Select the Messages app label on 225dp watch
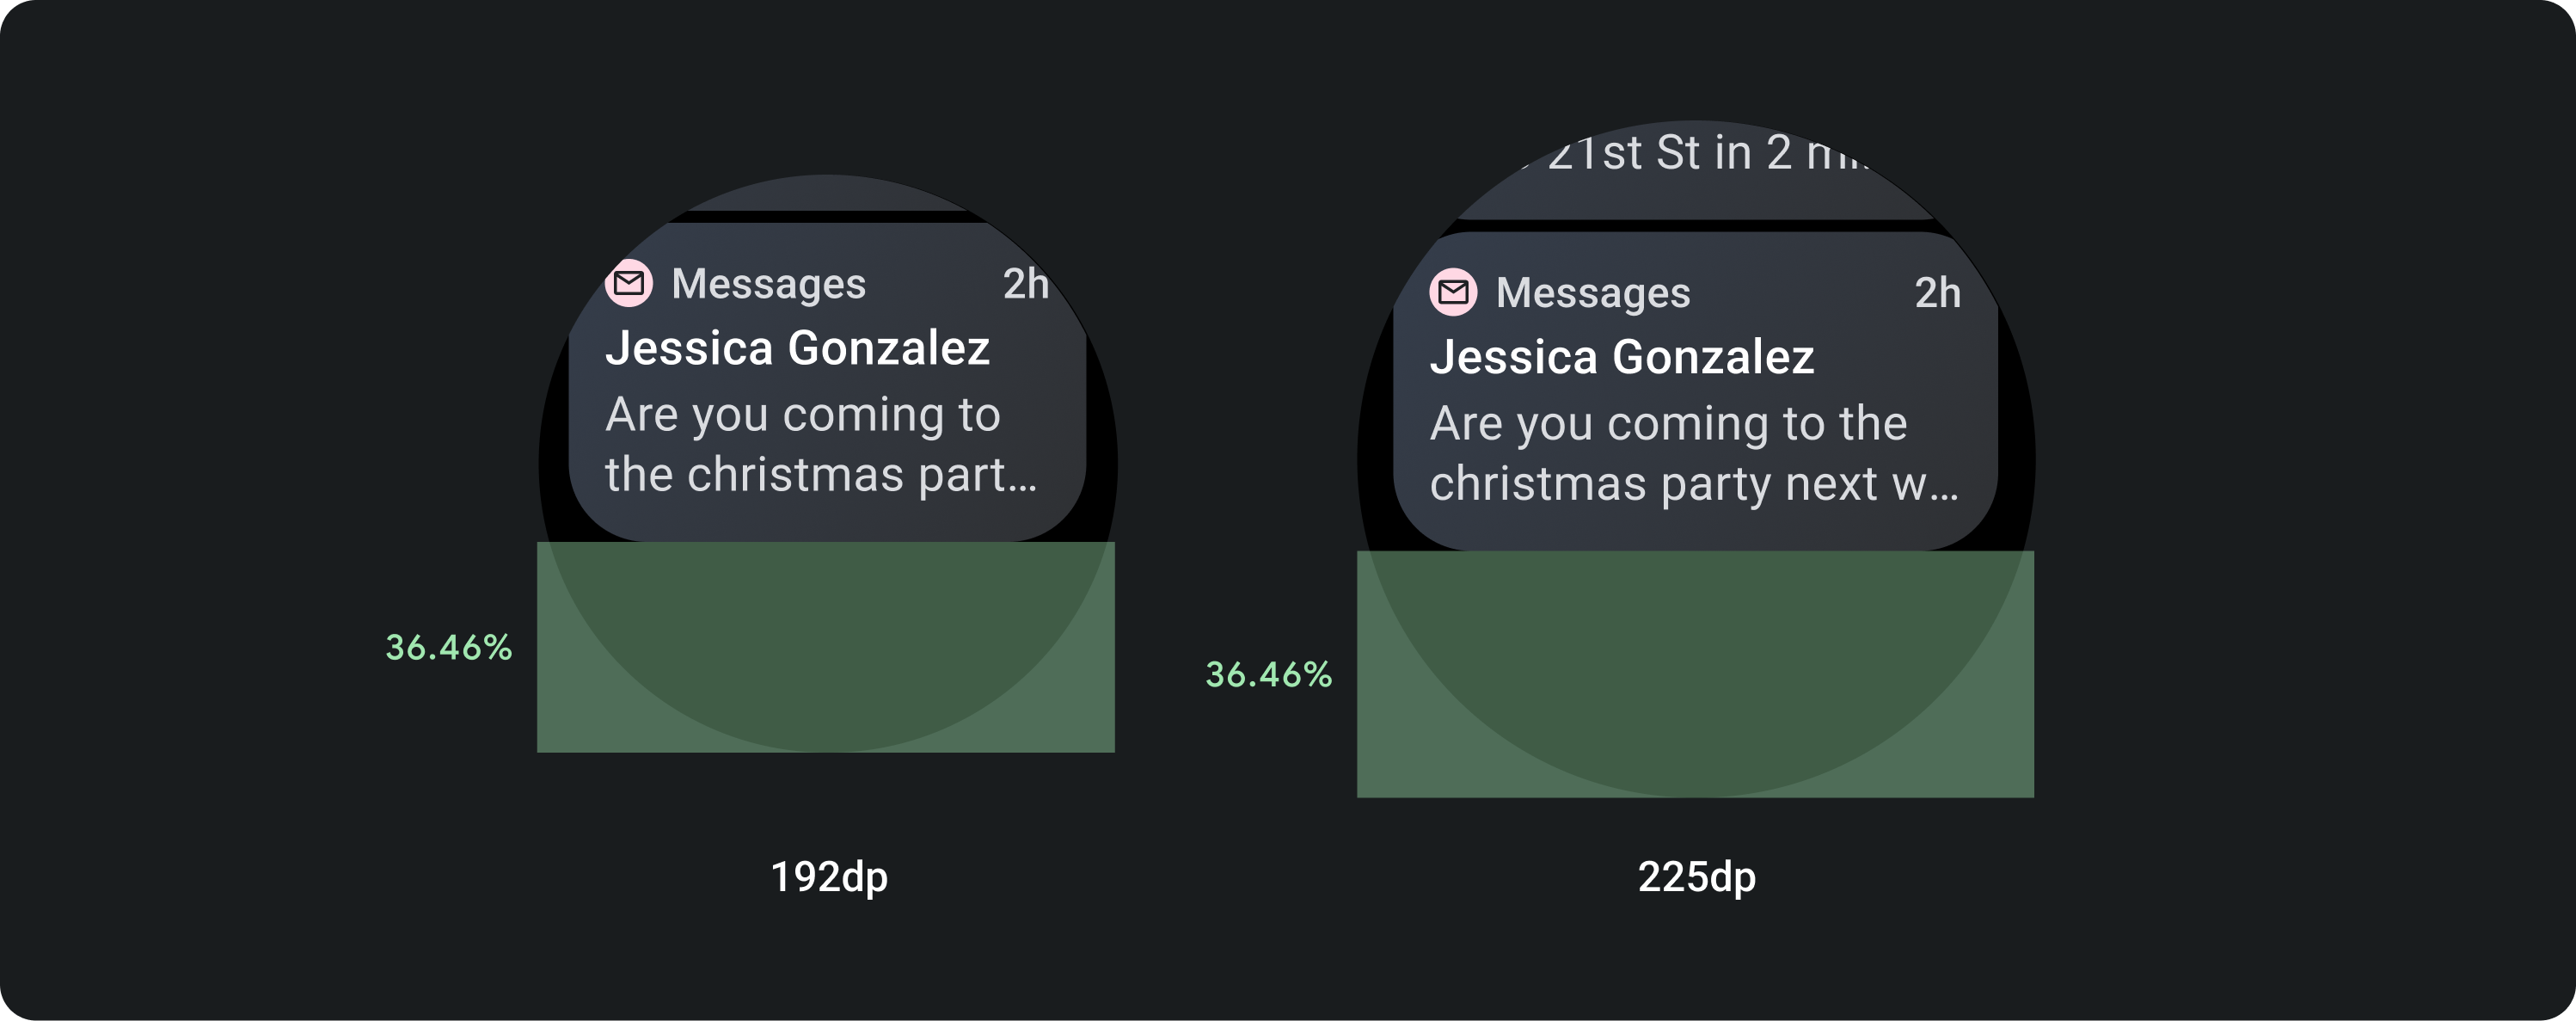This screenshot has width=2576, height=1021. click(x=1592, y=293)
